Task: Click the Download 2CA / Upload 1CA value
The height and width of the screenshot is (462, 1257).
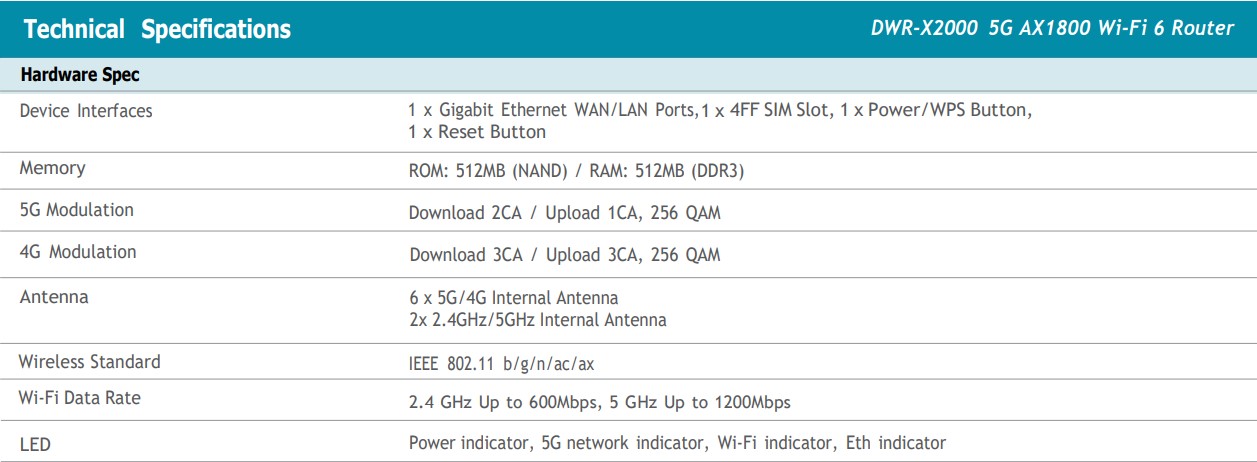Action: coord(564,213)
